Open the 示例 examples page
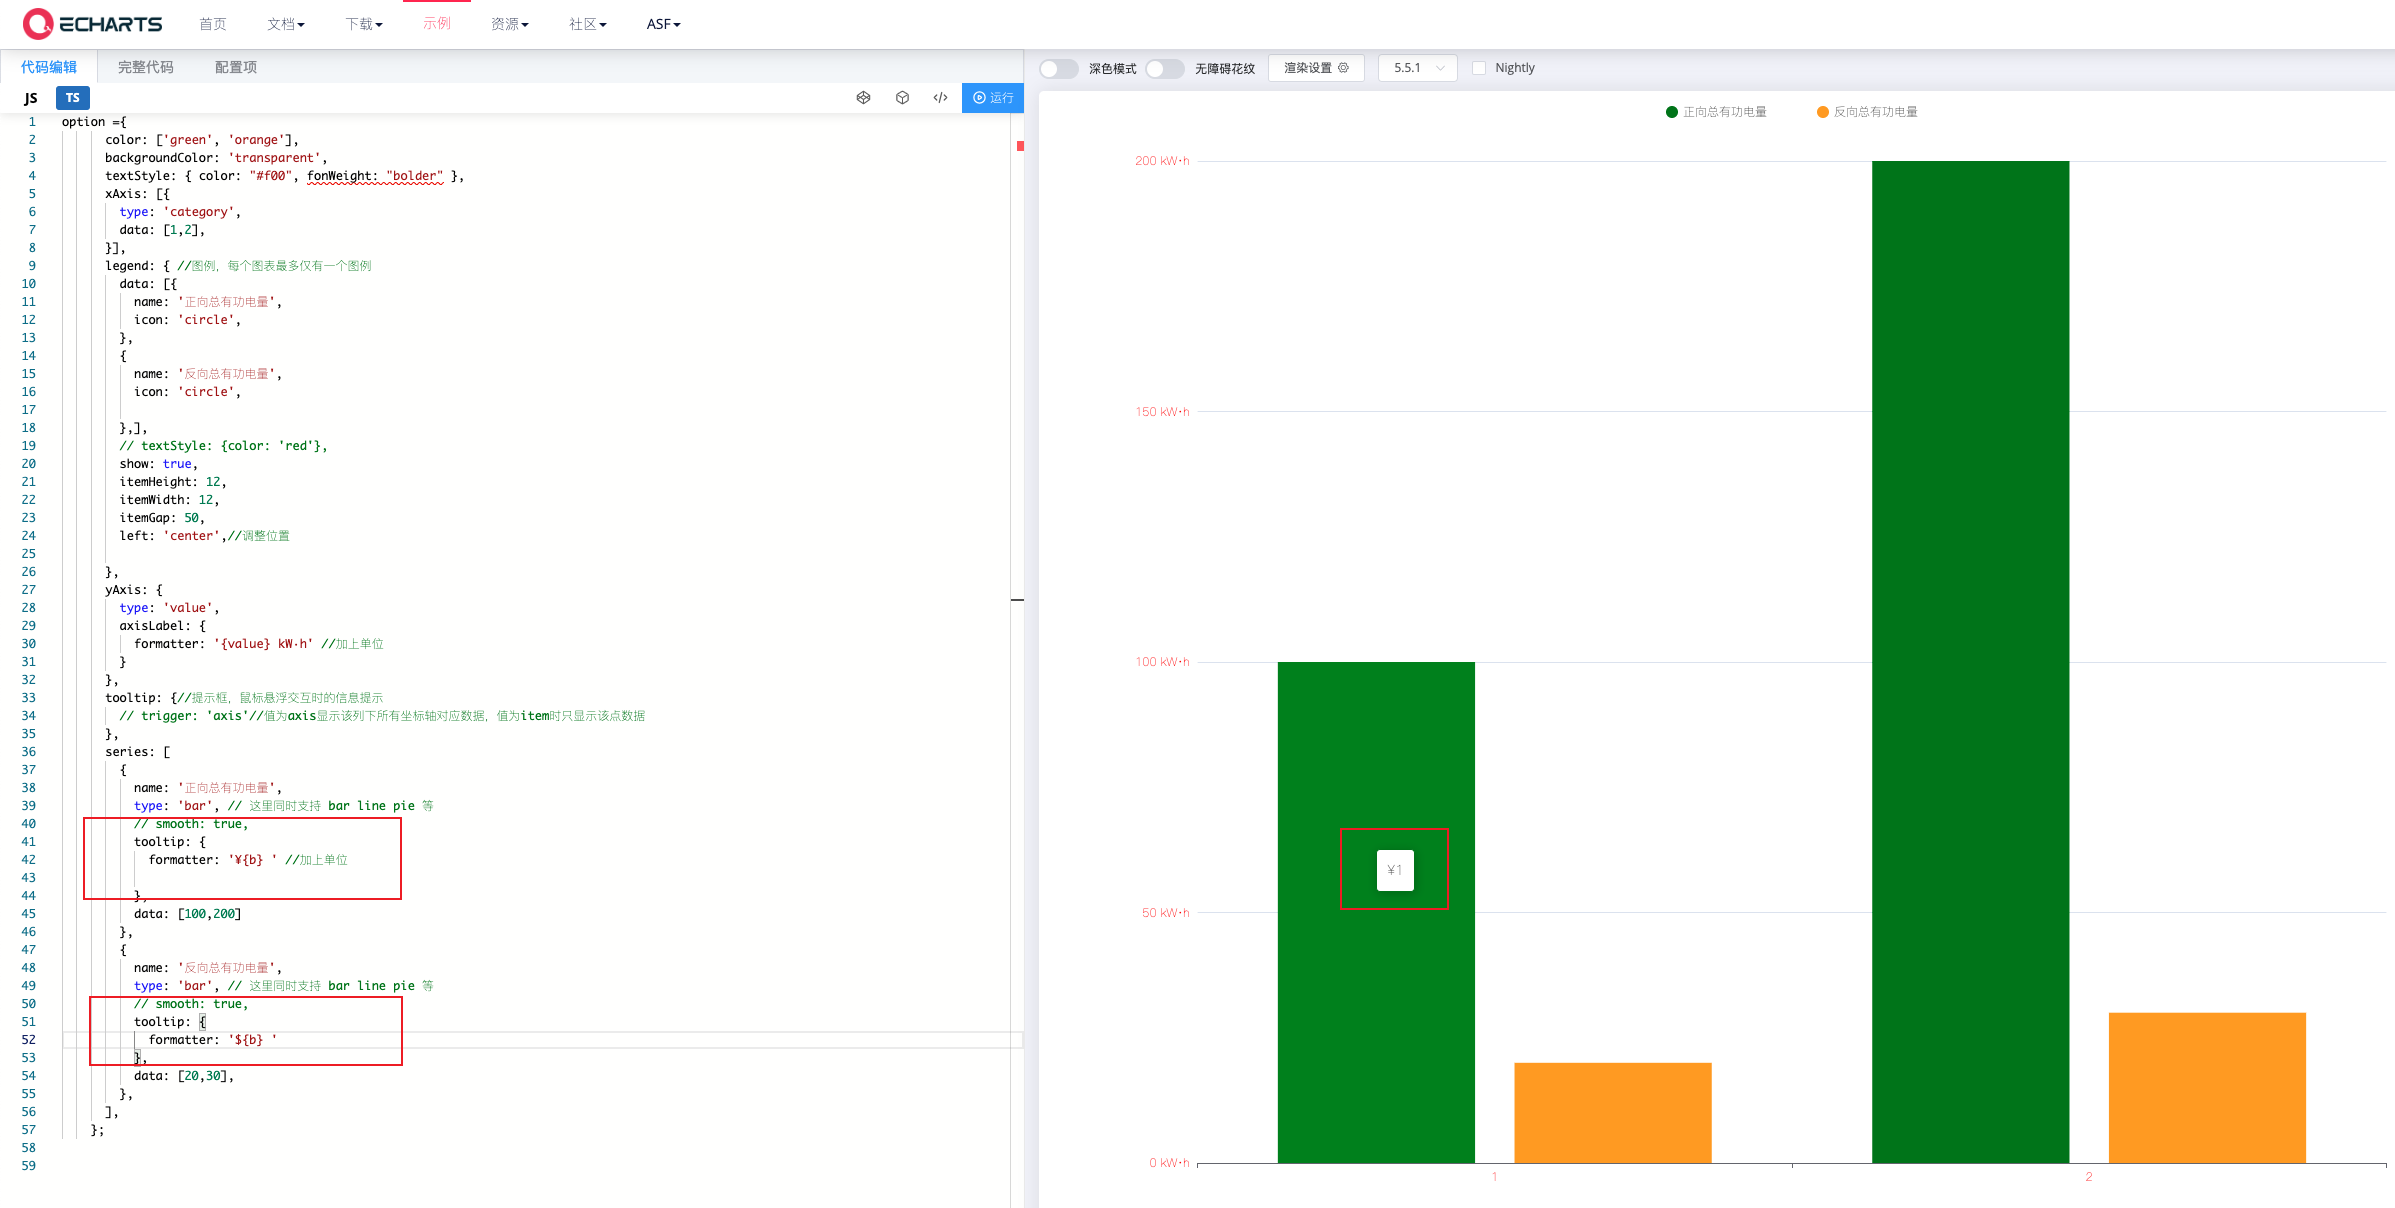 click(437, 23)
